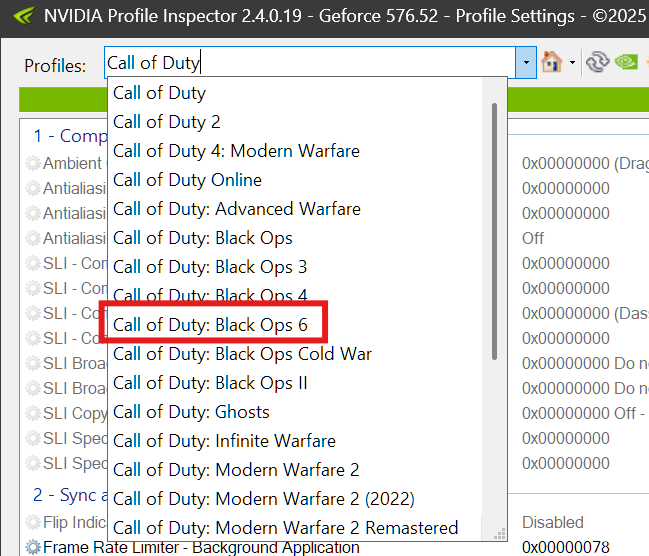This screenshot has width=649, height=556.
Task: Click into the Profiles text field
Action: (x=310, y=63)
